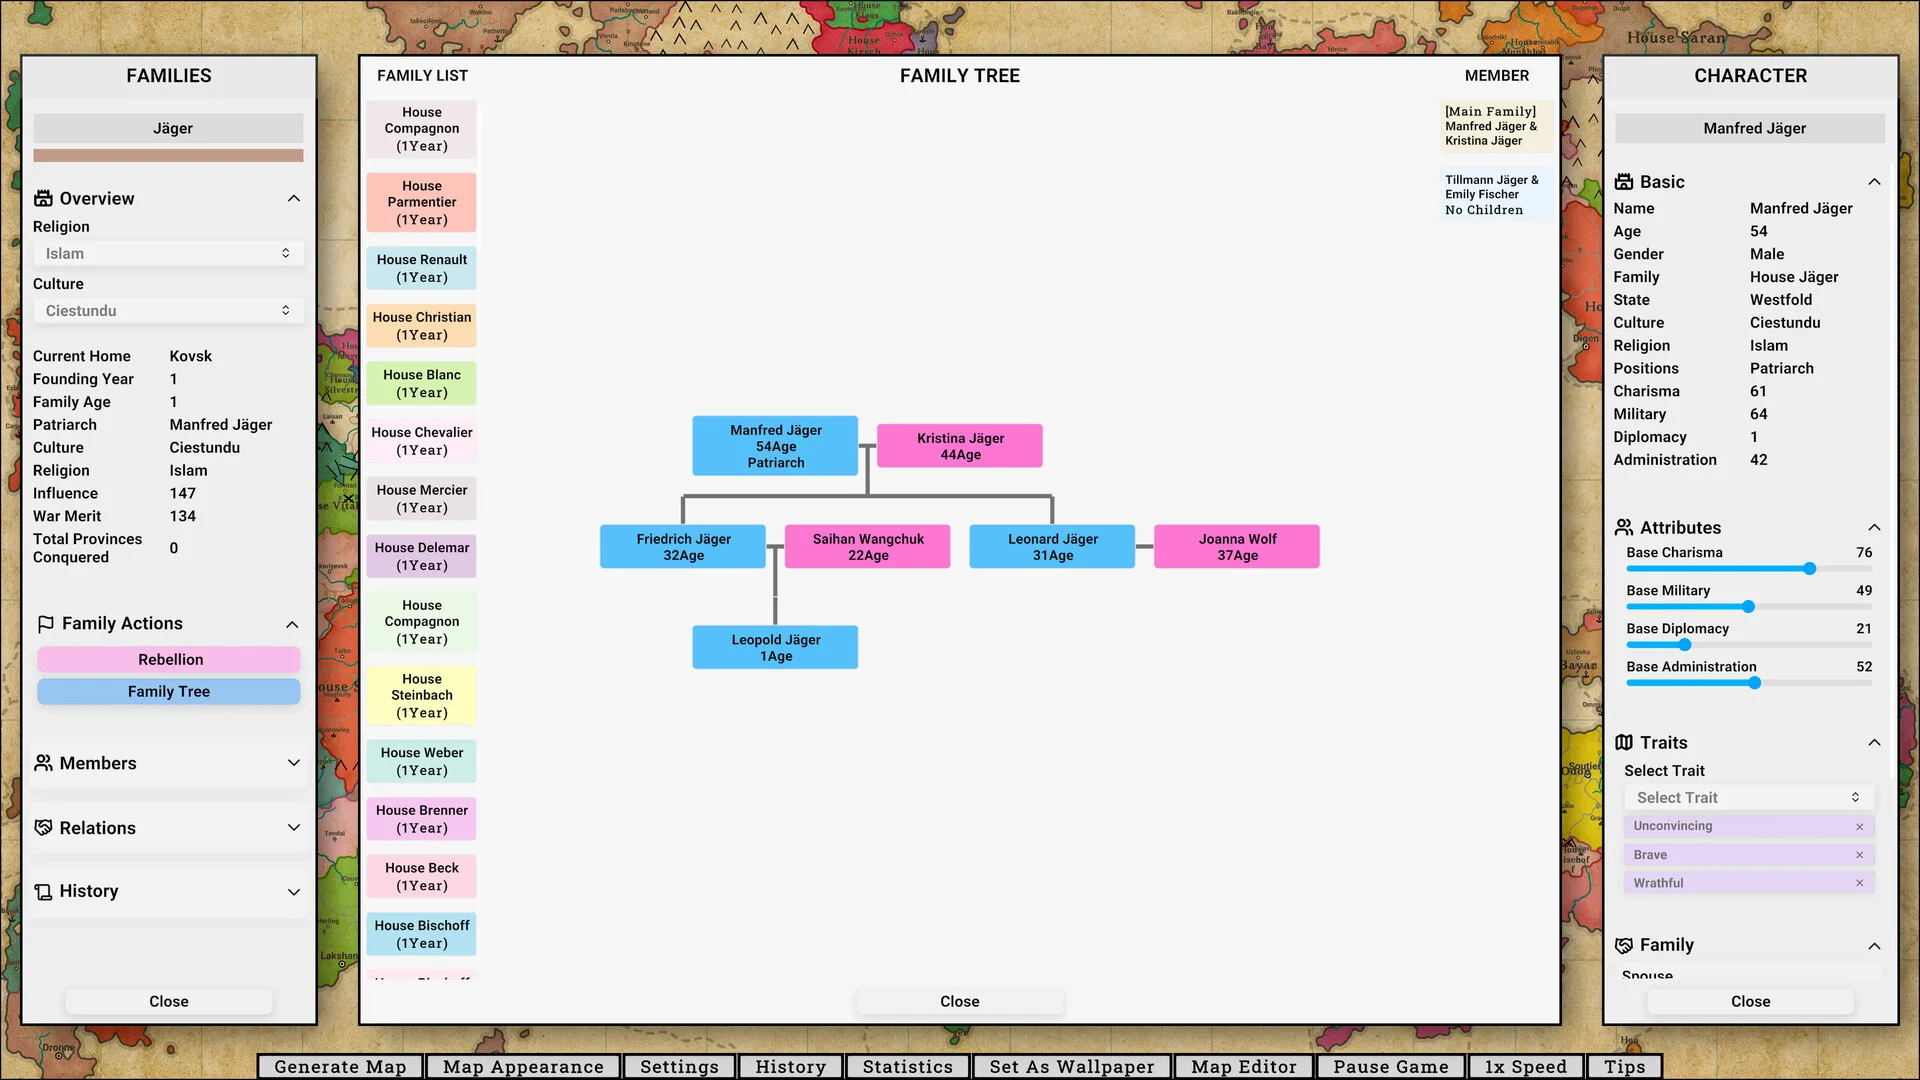Remove the Wrathful trait
The width and height of the screenshot is (1920, 1080).
click(1860, 883)
